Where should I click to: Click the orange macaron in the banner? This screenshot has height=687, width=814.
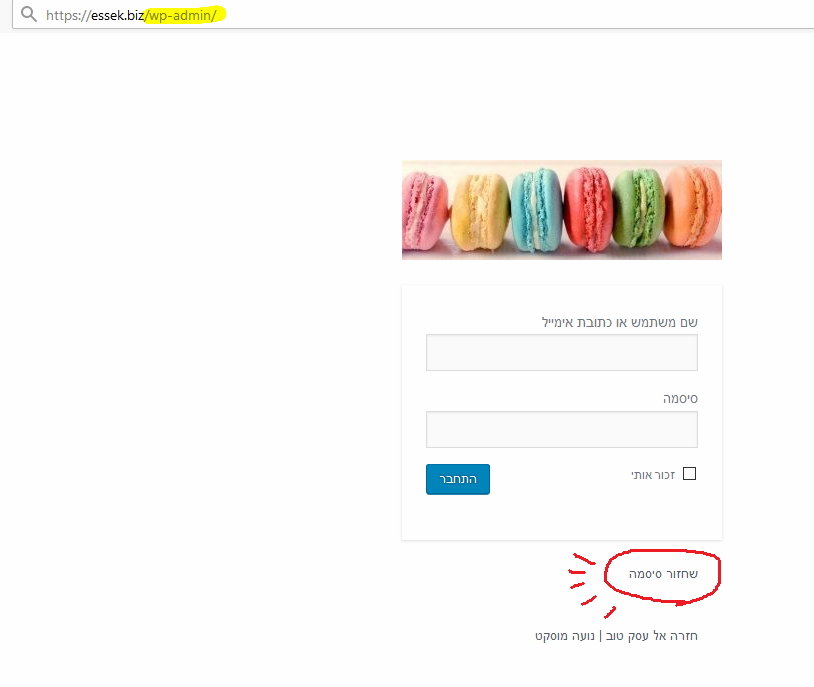pyautogui.click(x=693, y=206)
